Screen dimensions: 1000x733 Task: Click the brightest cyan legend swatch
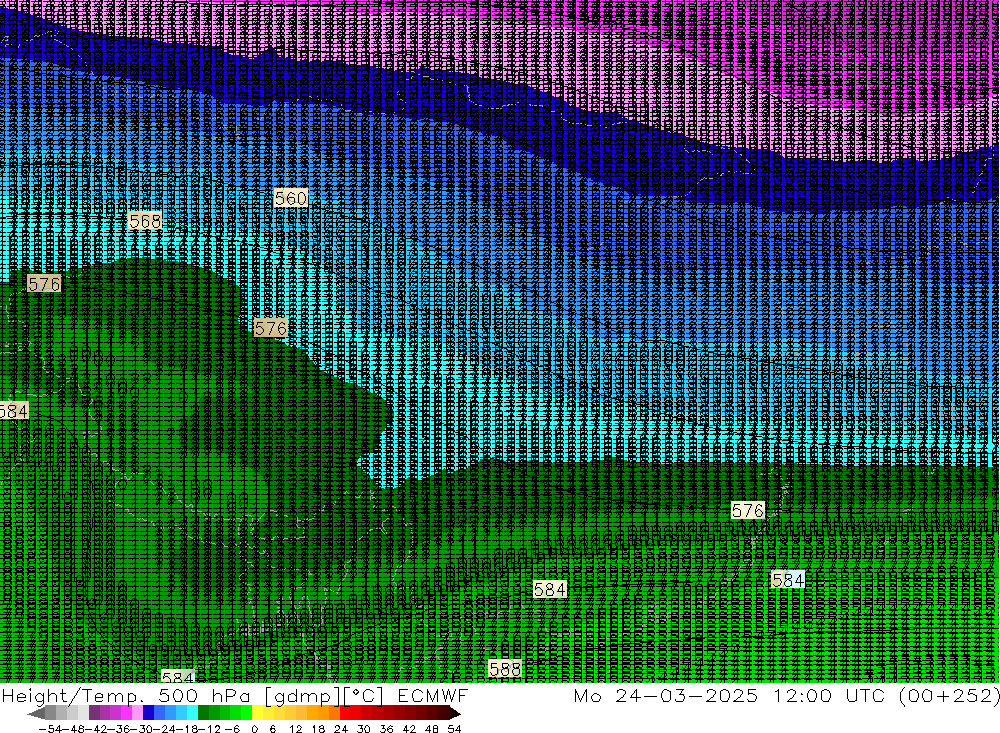click(x=192, y=713)
